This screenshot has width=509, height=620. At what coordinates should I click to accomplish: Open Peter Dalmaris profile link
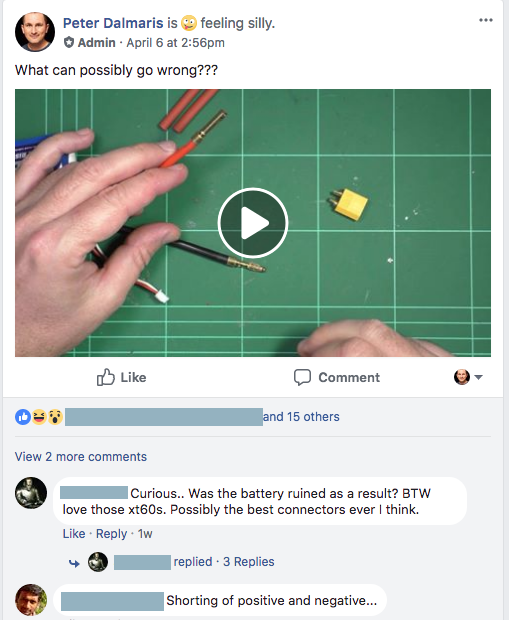pos(113,23)
